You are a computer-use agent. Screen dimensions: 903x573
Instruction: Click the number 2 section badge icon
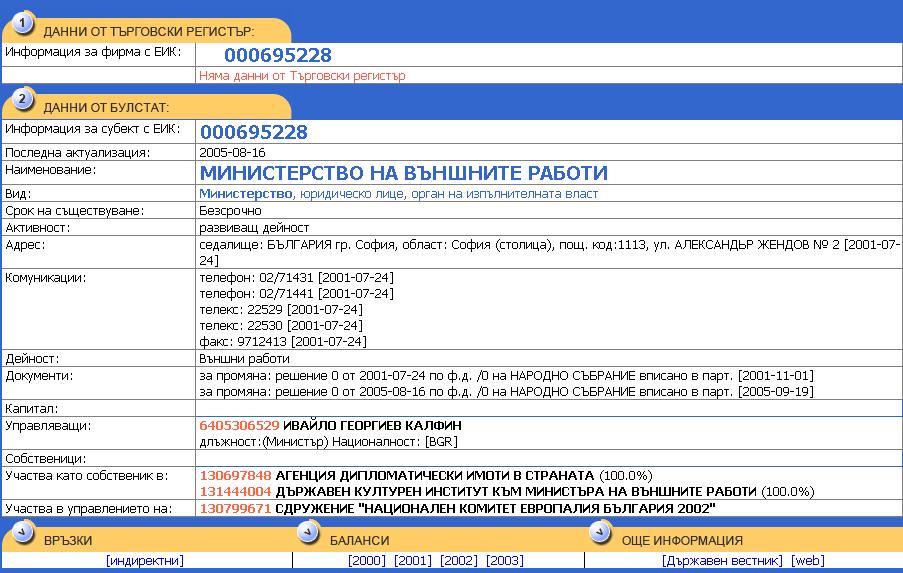(22, 99)
